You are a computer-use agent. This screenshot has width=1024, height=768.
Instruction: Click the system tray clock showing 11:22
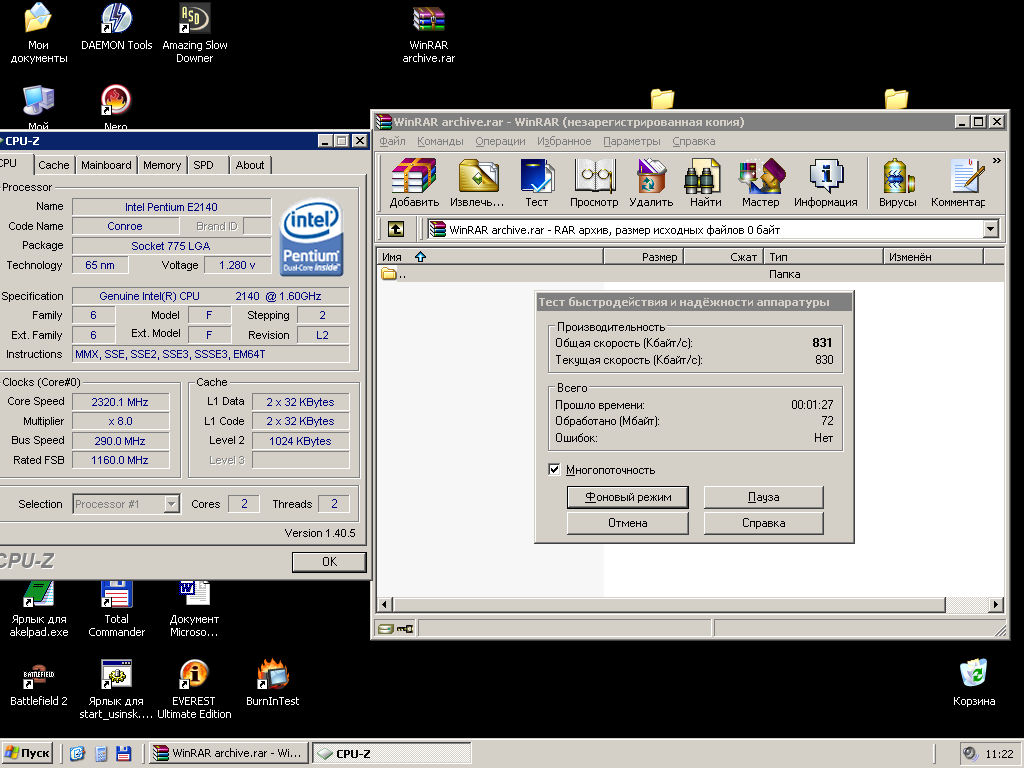(999, 754)
